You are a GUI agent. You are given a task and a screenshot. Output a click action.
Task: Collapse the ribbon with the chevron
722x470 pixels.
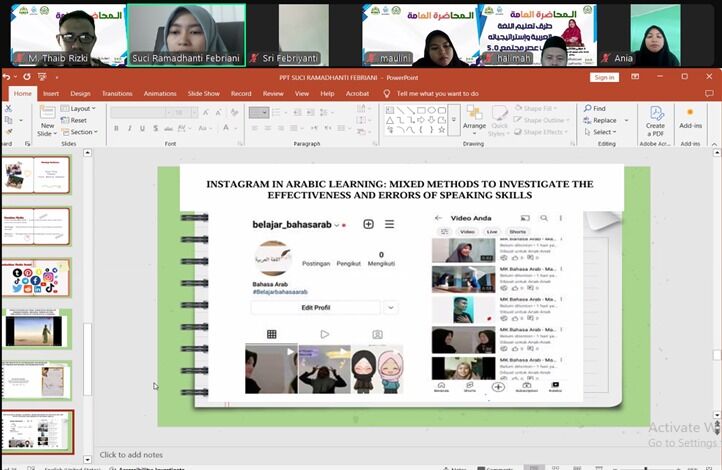pyautogui.click(x=714, y=144)
